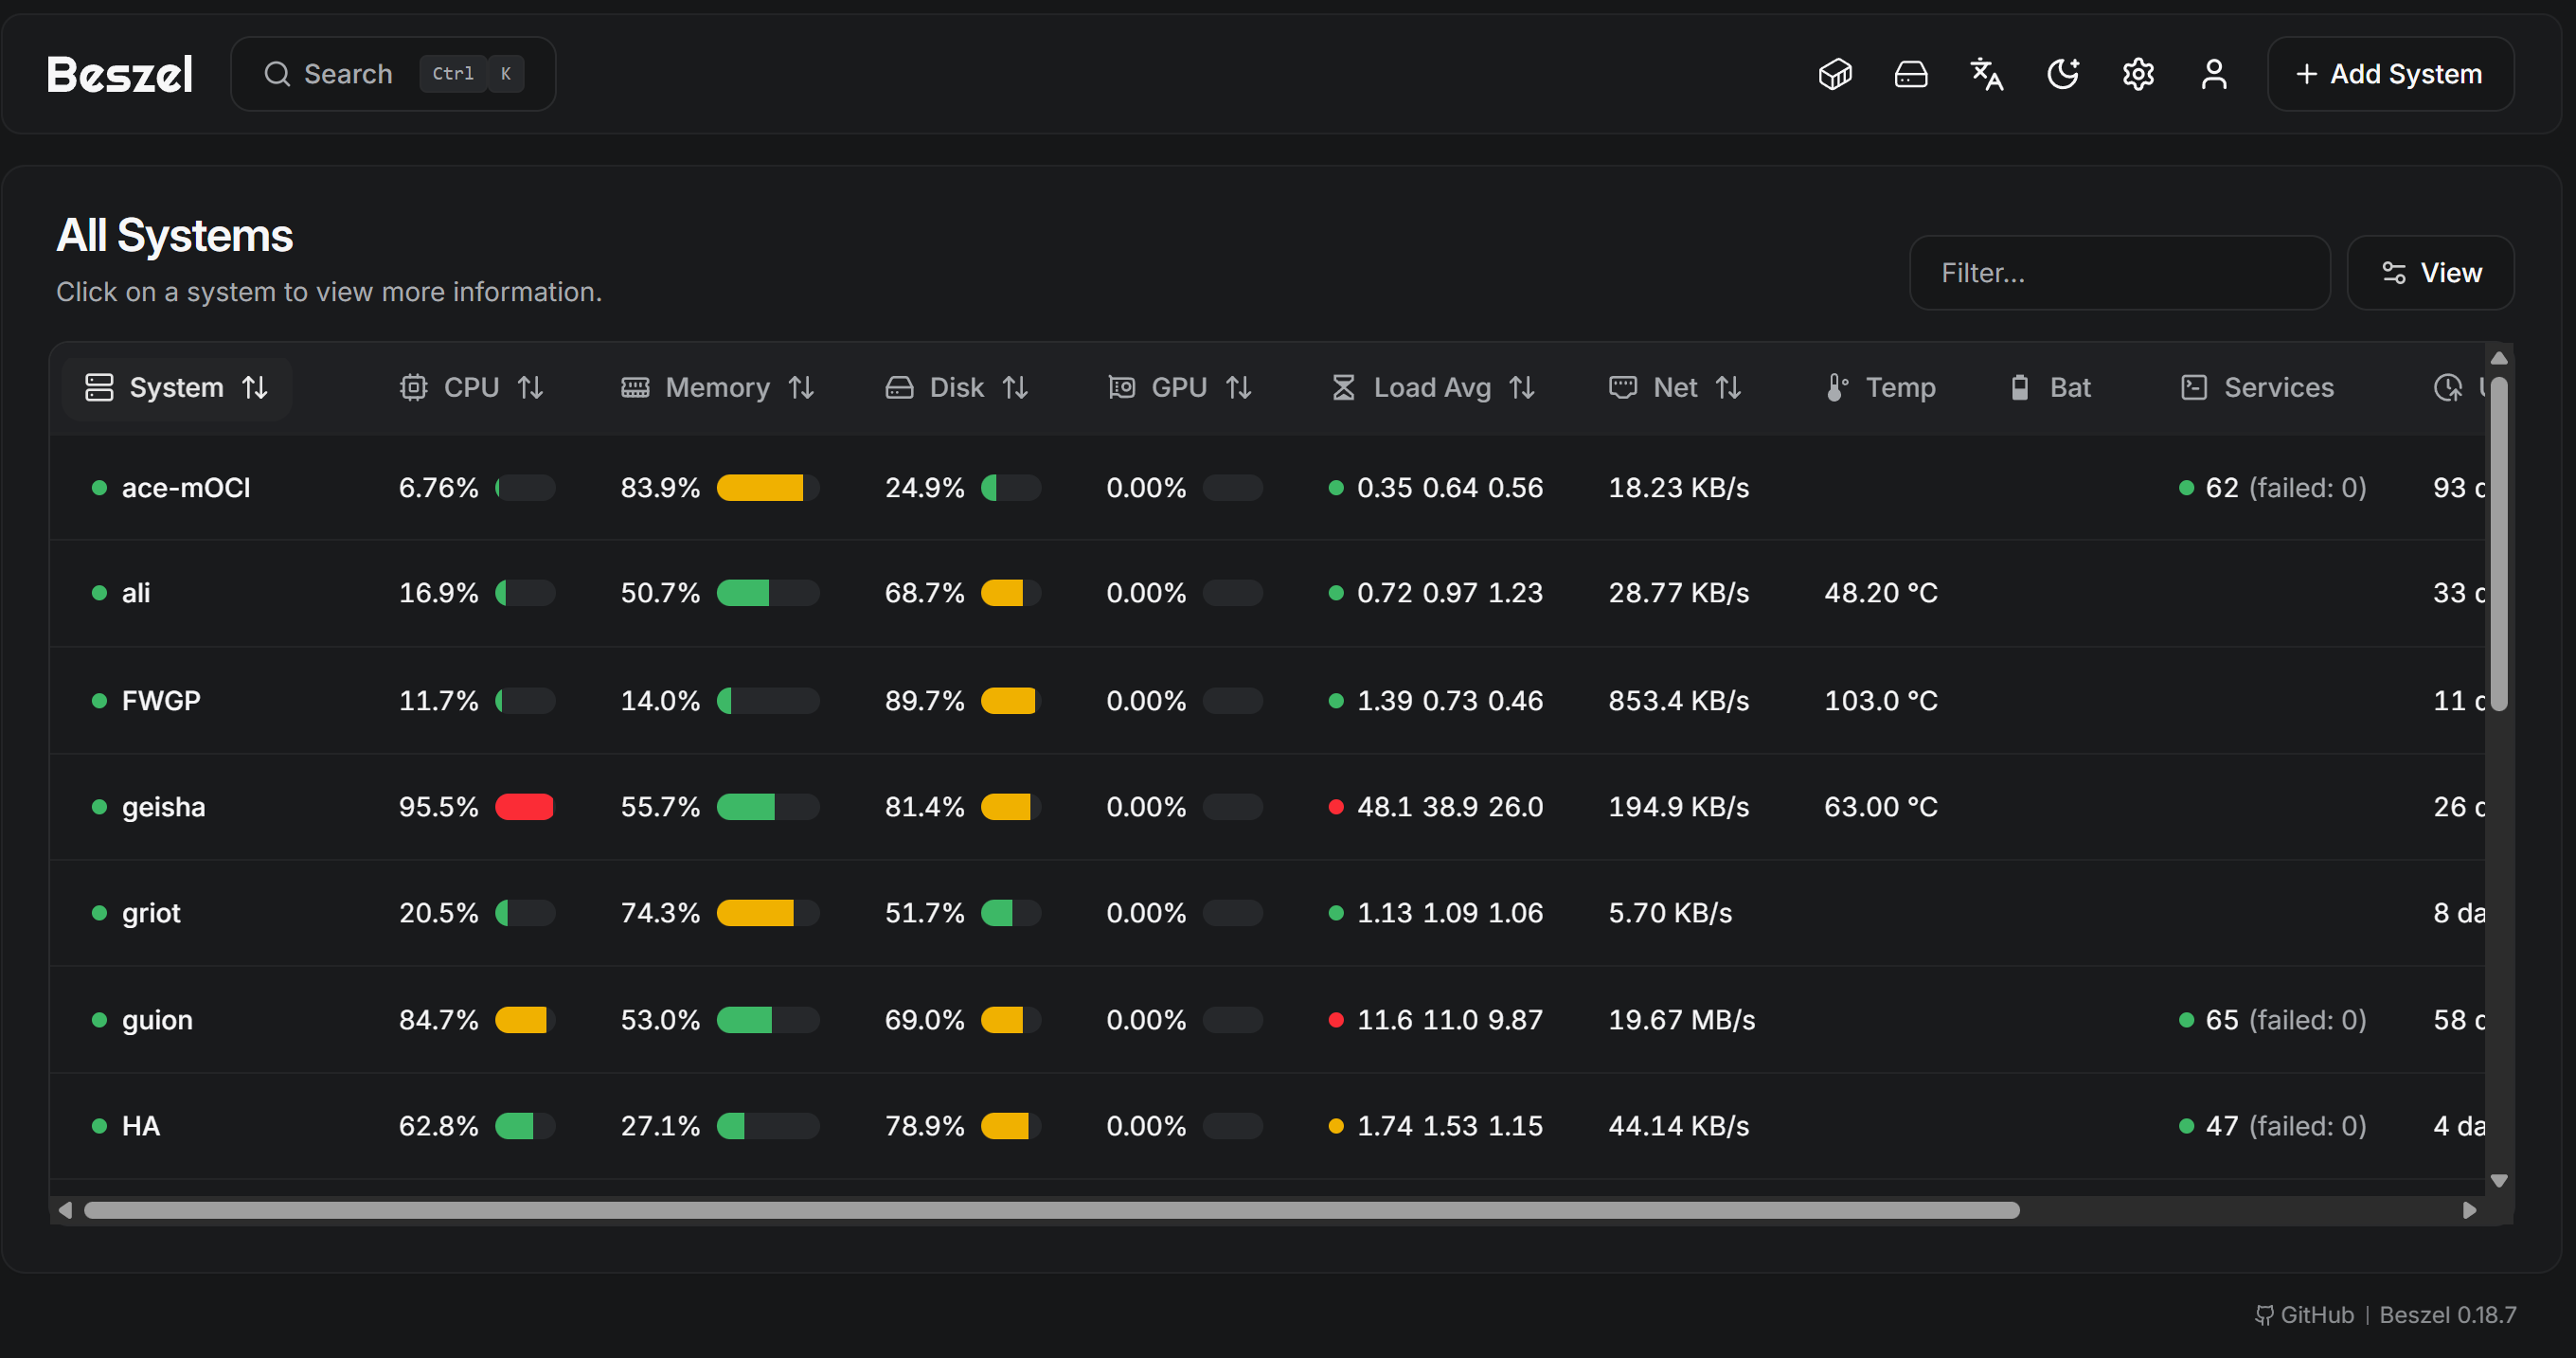The image size is (2576, 1358).
Task: Click the horizontal scrollbar thumb
Action: pyautogui.click(x=1051, y=1211)
